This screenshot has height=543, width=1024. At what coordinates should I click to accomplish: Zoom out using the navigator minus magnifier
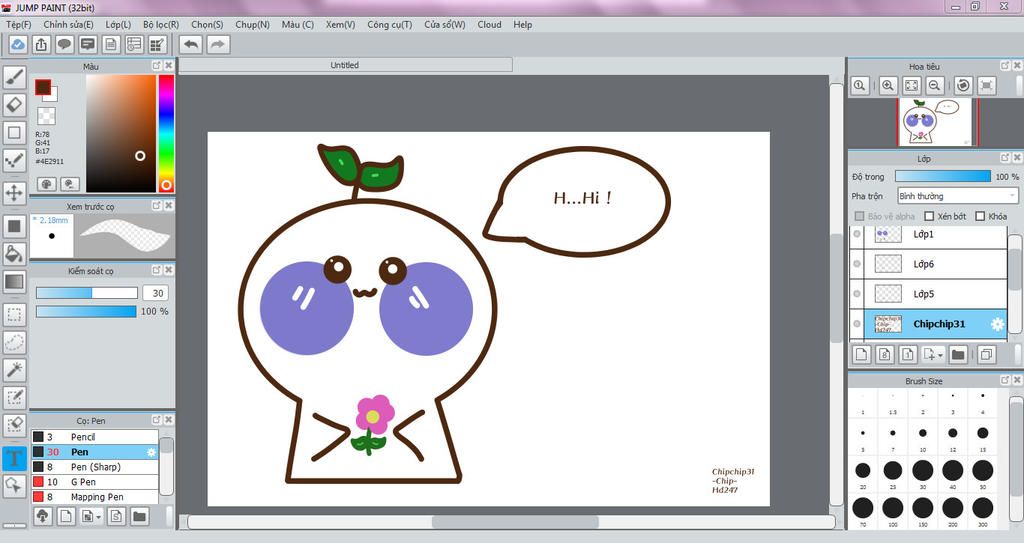[x=935, y=86]
